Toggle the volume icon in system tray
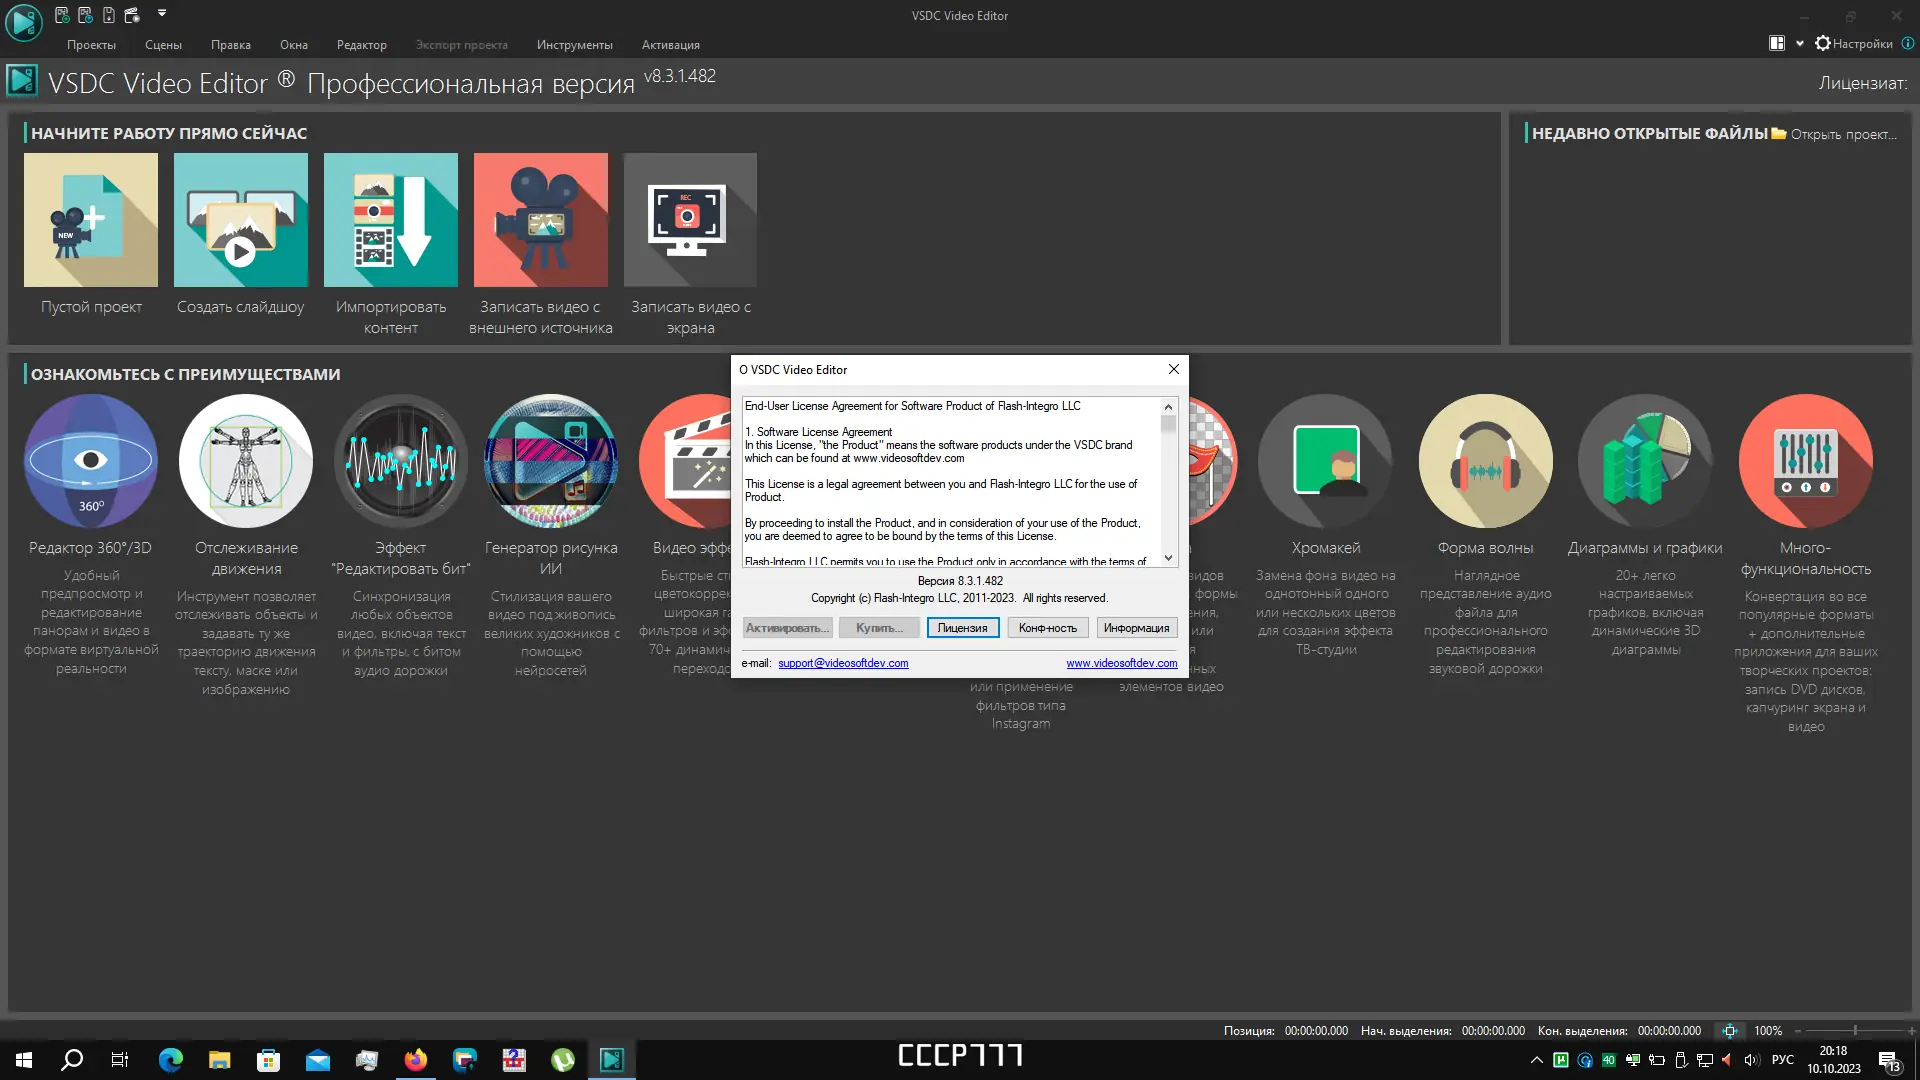The image size is (1920, 1080). tap(1751, 1060)
